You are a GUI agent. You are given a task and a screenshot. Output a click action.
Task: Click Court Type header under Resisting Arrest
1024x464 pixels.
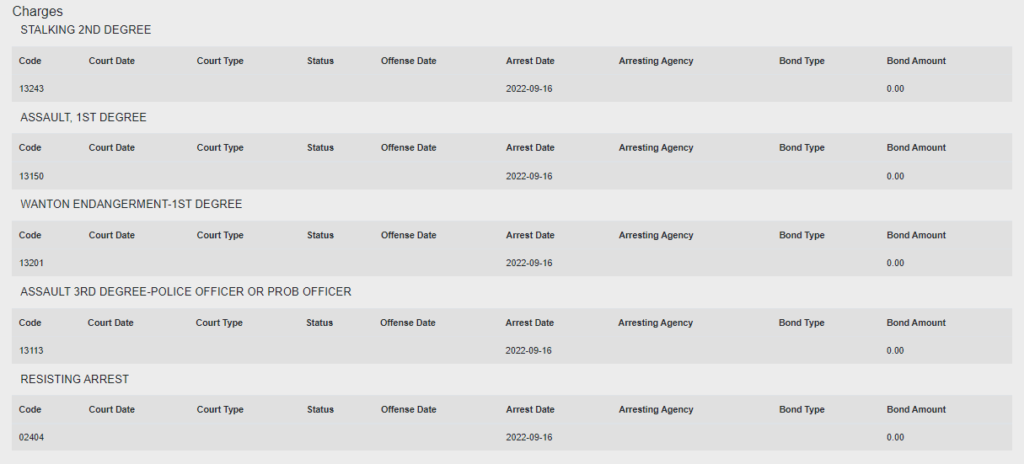[x=220, y=410]
